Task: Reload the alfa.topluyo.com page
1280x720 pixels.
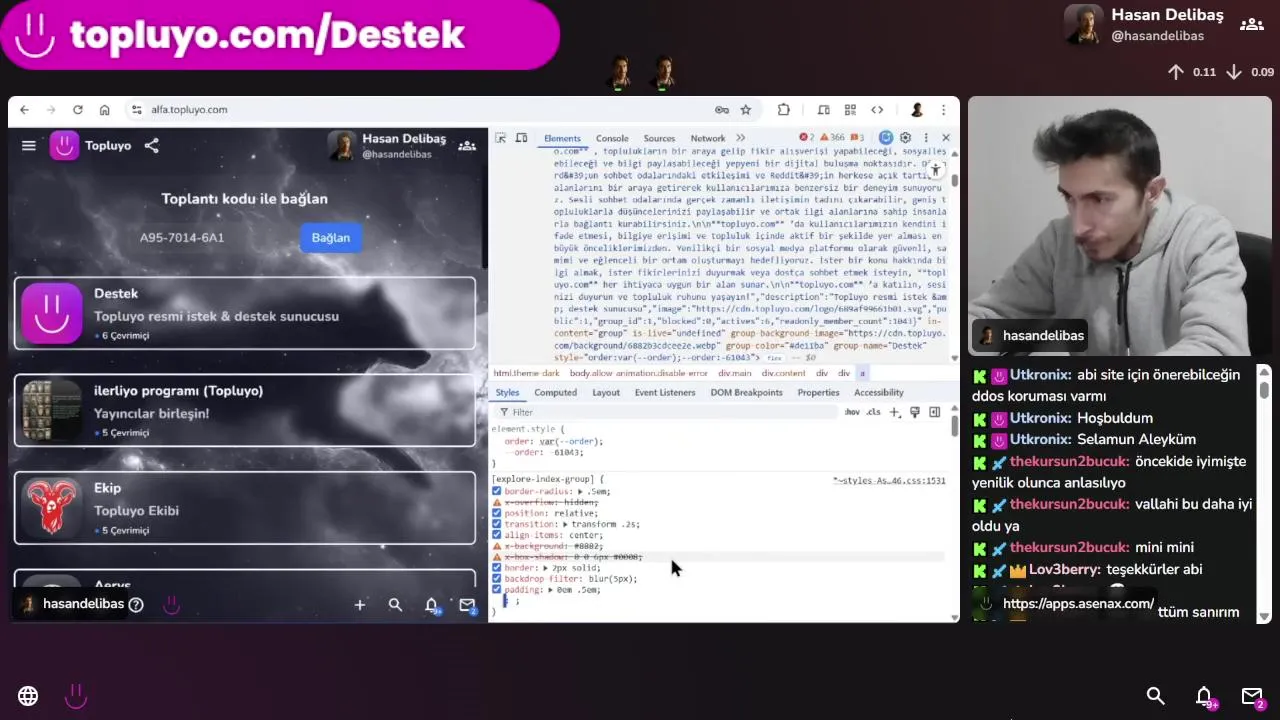Action: [x=77, y=110]
